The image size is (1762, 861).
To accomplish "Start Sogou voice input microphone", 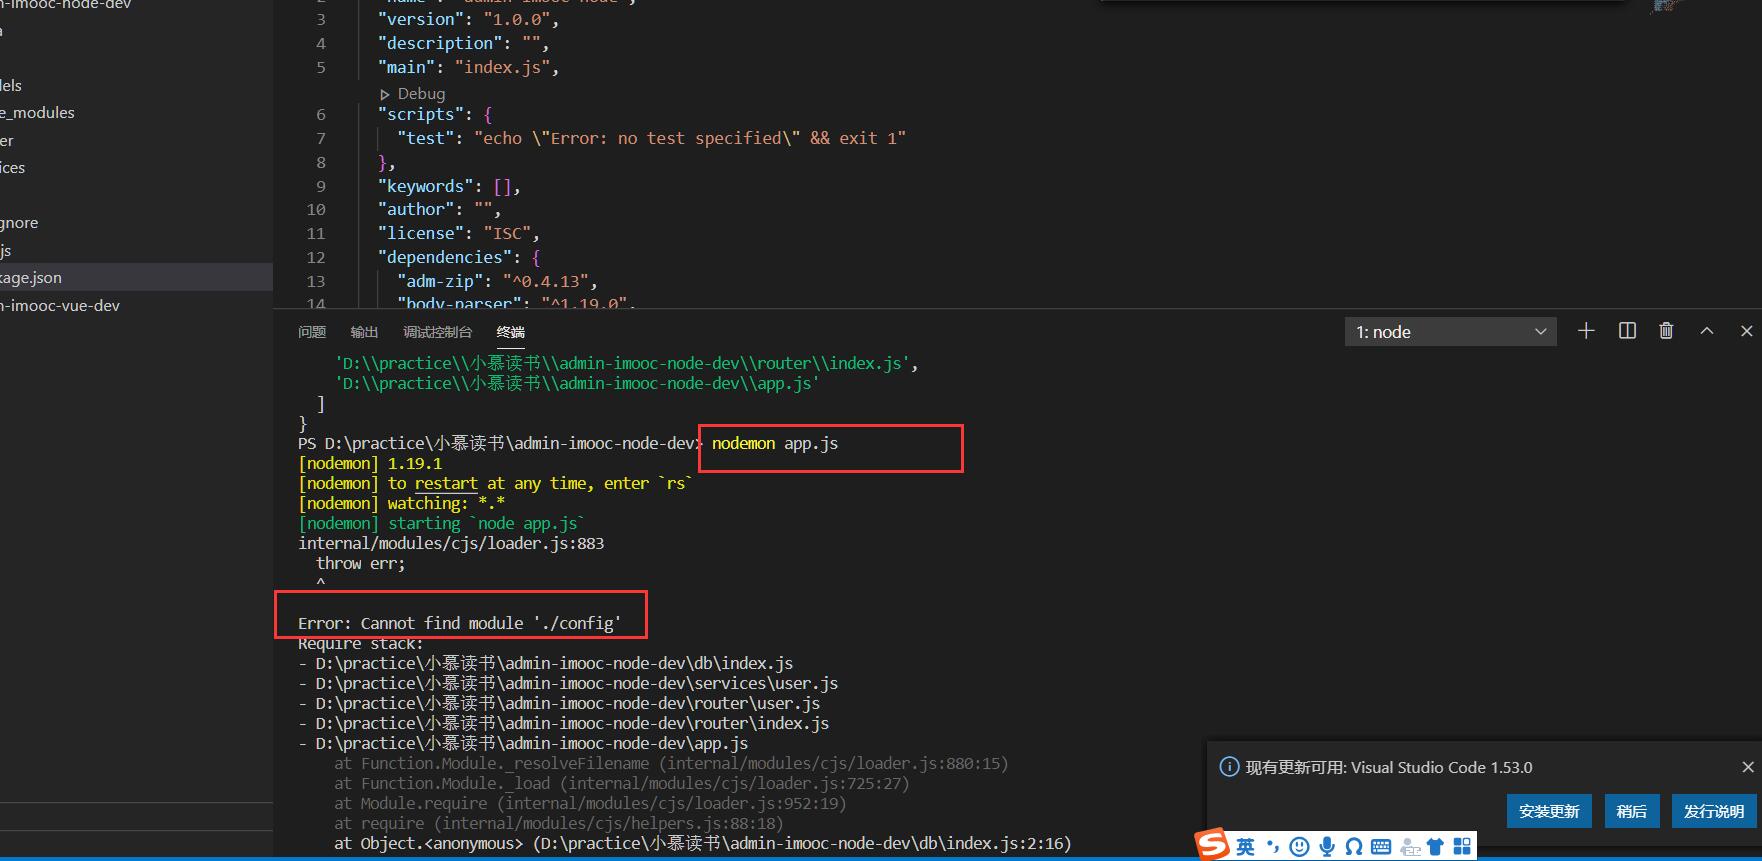I will coord(1327,847).
